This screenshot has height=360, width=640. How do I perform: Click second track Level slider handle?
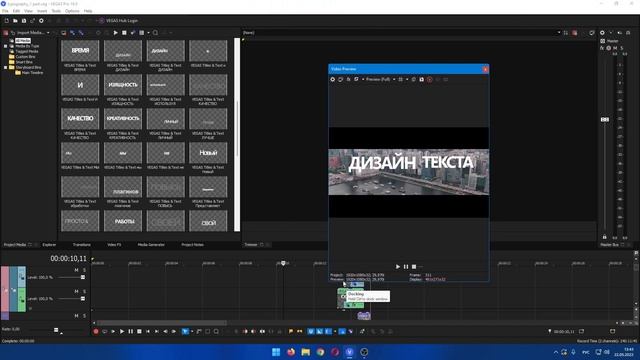(x=83, y=299)
